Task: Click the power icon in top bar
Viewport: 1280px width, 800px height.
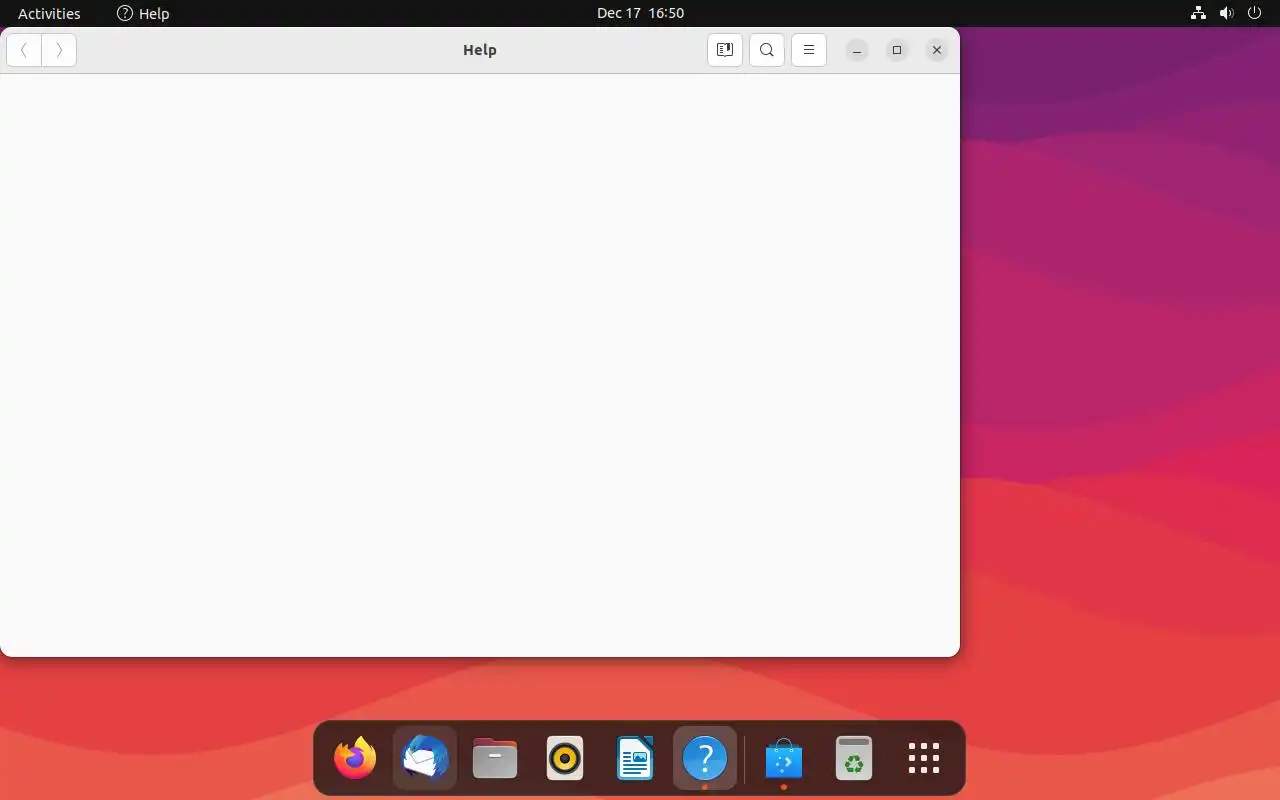Action: click(x=1254, y=13)
